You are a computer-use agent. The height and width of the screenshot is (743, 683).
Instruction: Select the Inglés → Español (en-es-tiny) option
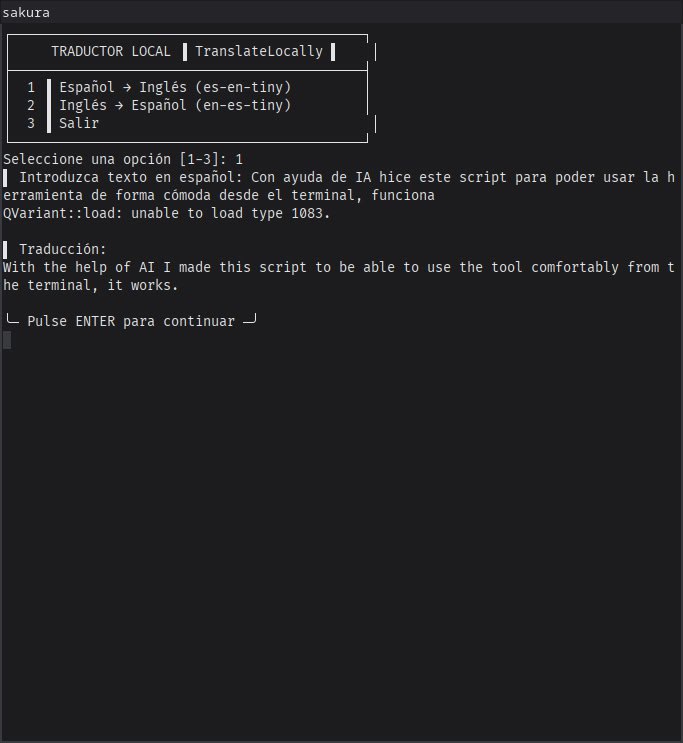pos(175,105)
